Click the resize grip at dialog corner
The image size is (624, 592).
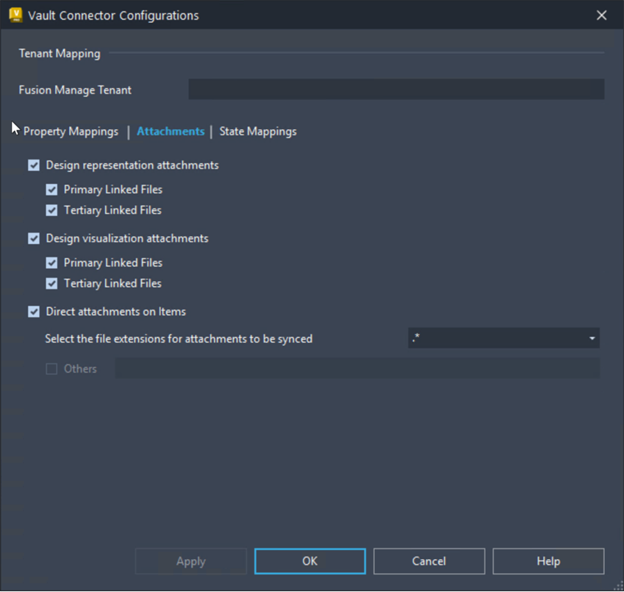[x=619, y=587]
